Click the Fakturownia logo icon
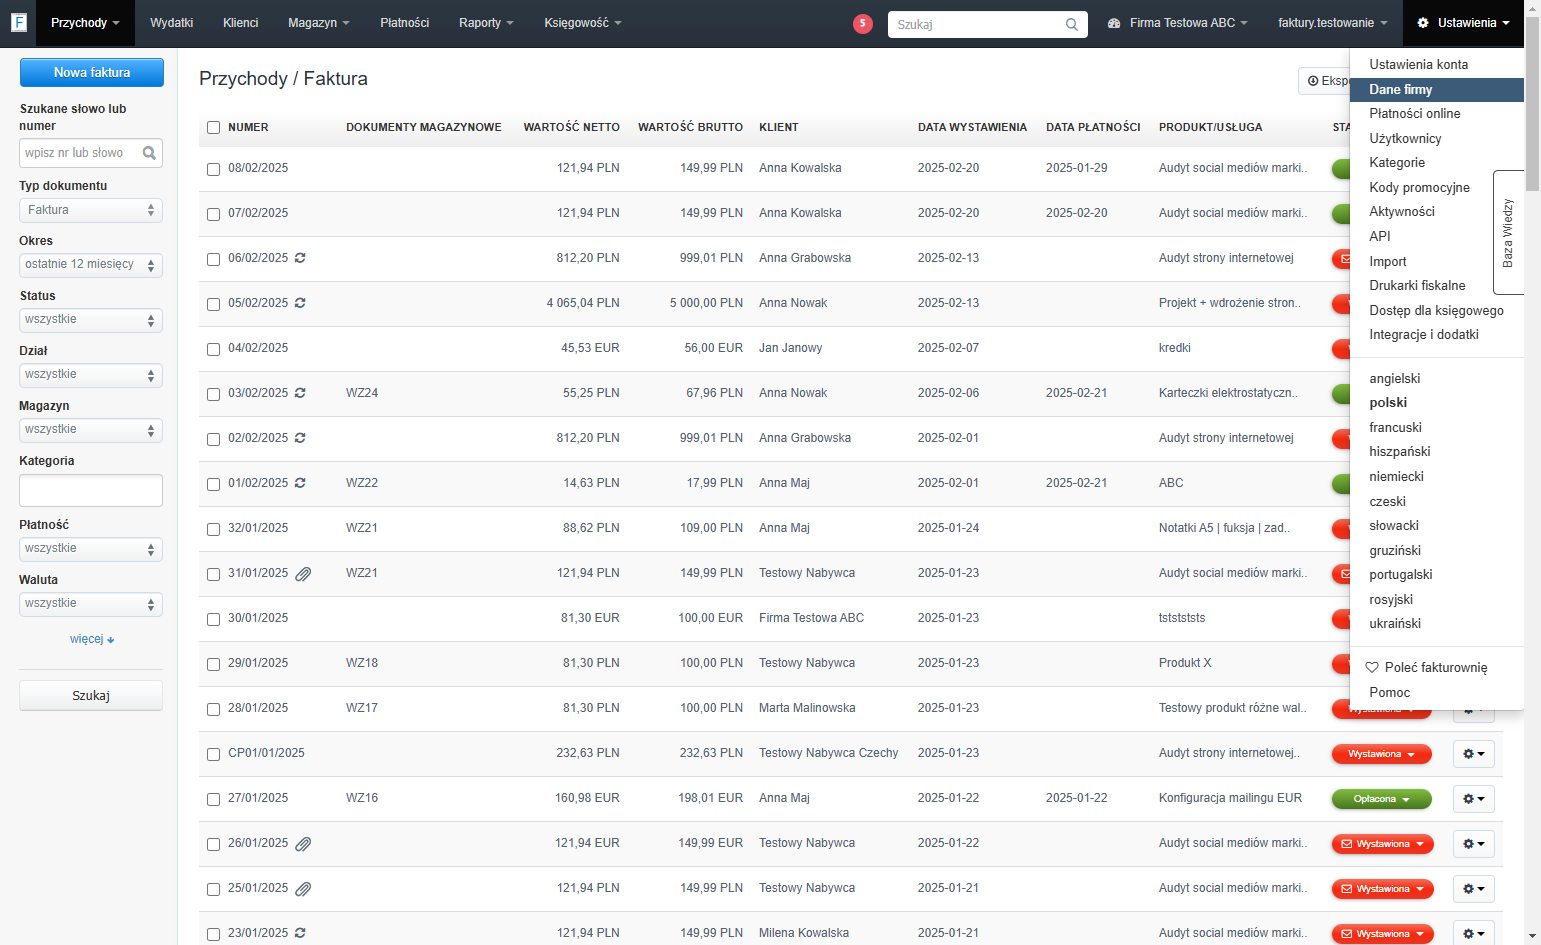This screenshot has height=945, width=1541. pyautogui.click(x=18, y=22)
